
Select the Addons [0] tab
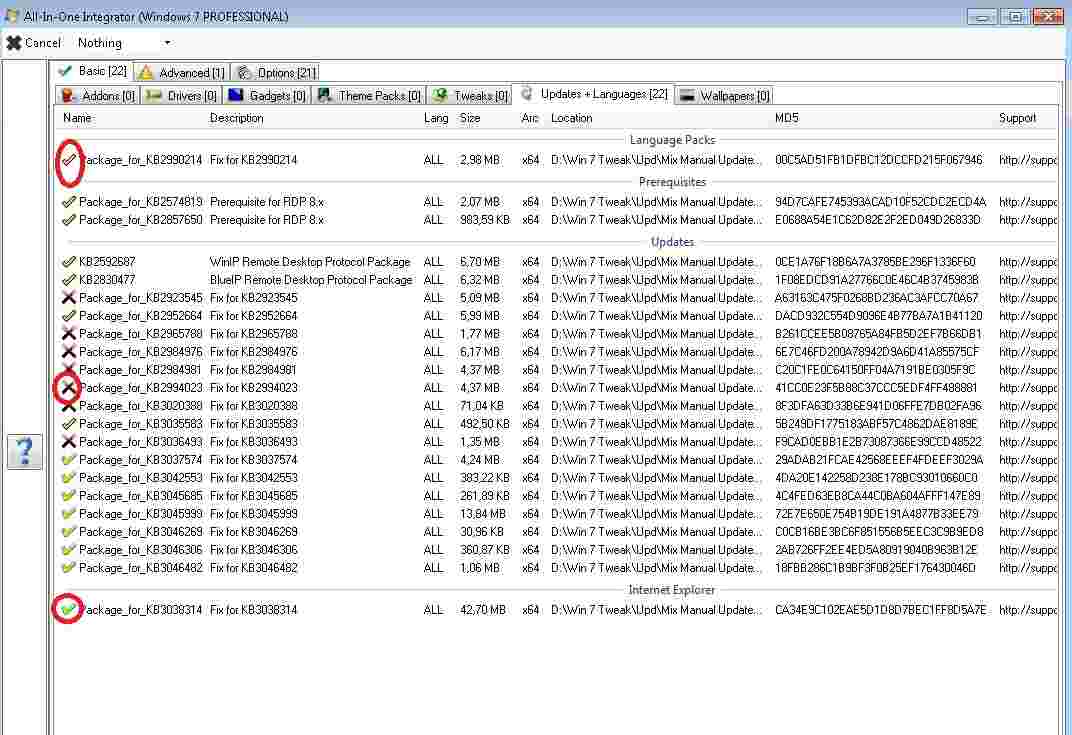pyautogui.click(x=98, y=96)
